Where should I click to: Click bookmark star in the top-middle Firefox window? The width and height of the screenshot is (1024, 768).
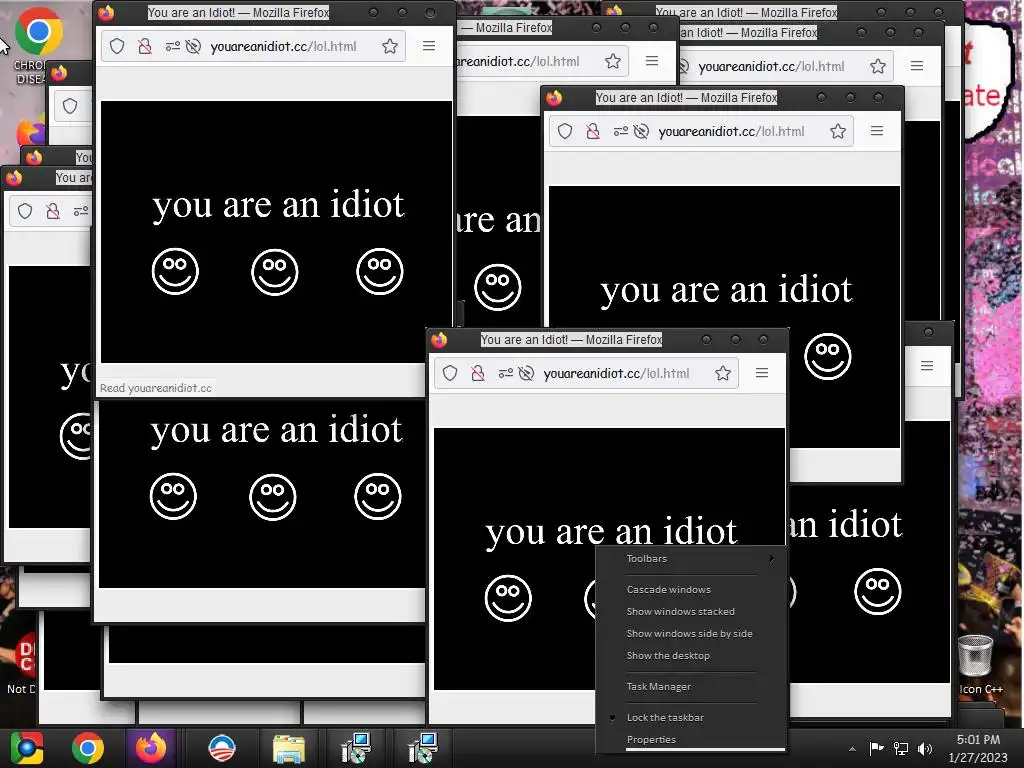[x=613, y=61]
